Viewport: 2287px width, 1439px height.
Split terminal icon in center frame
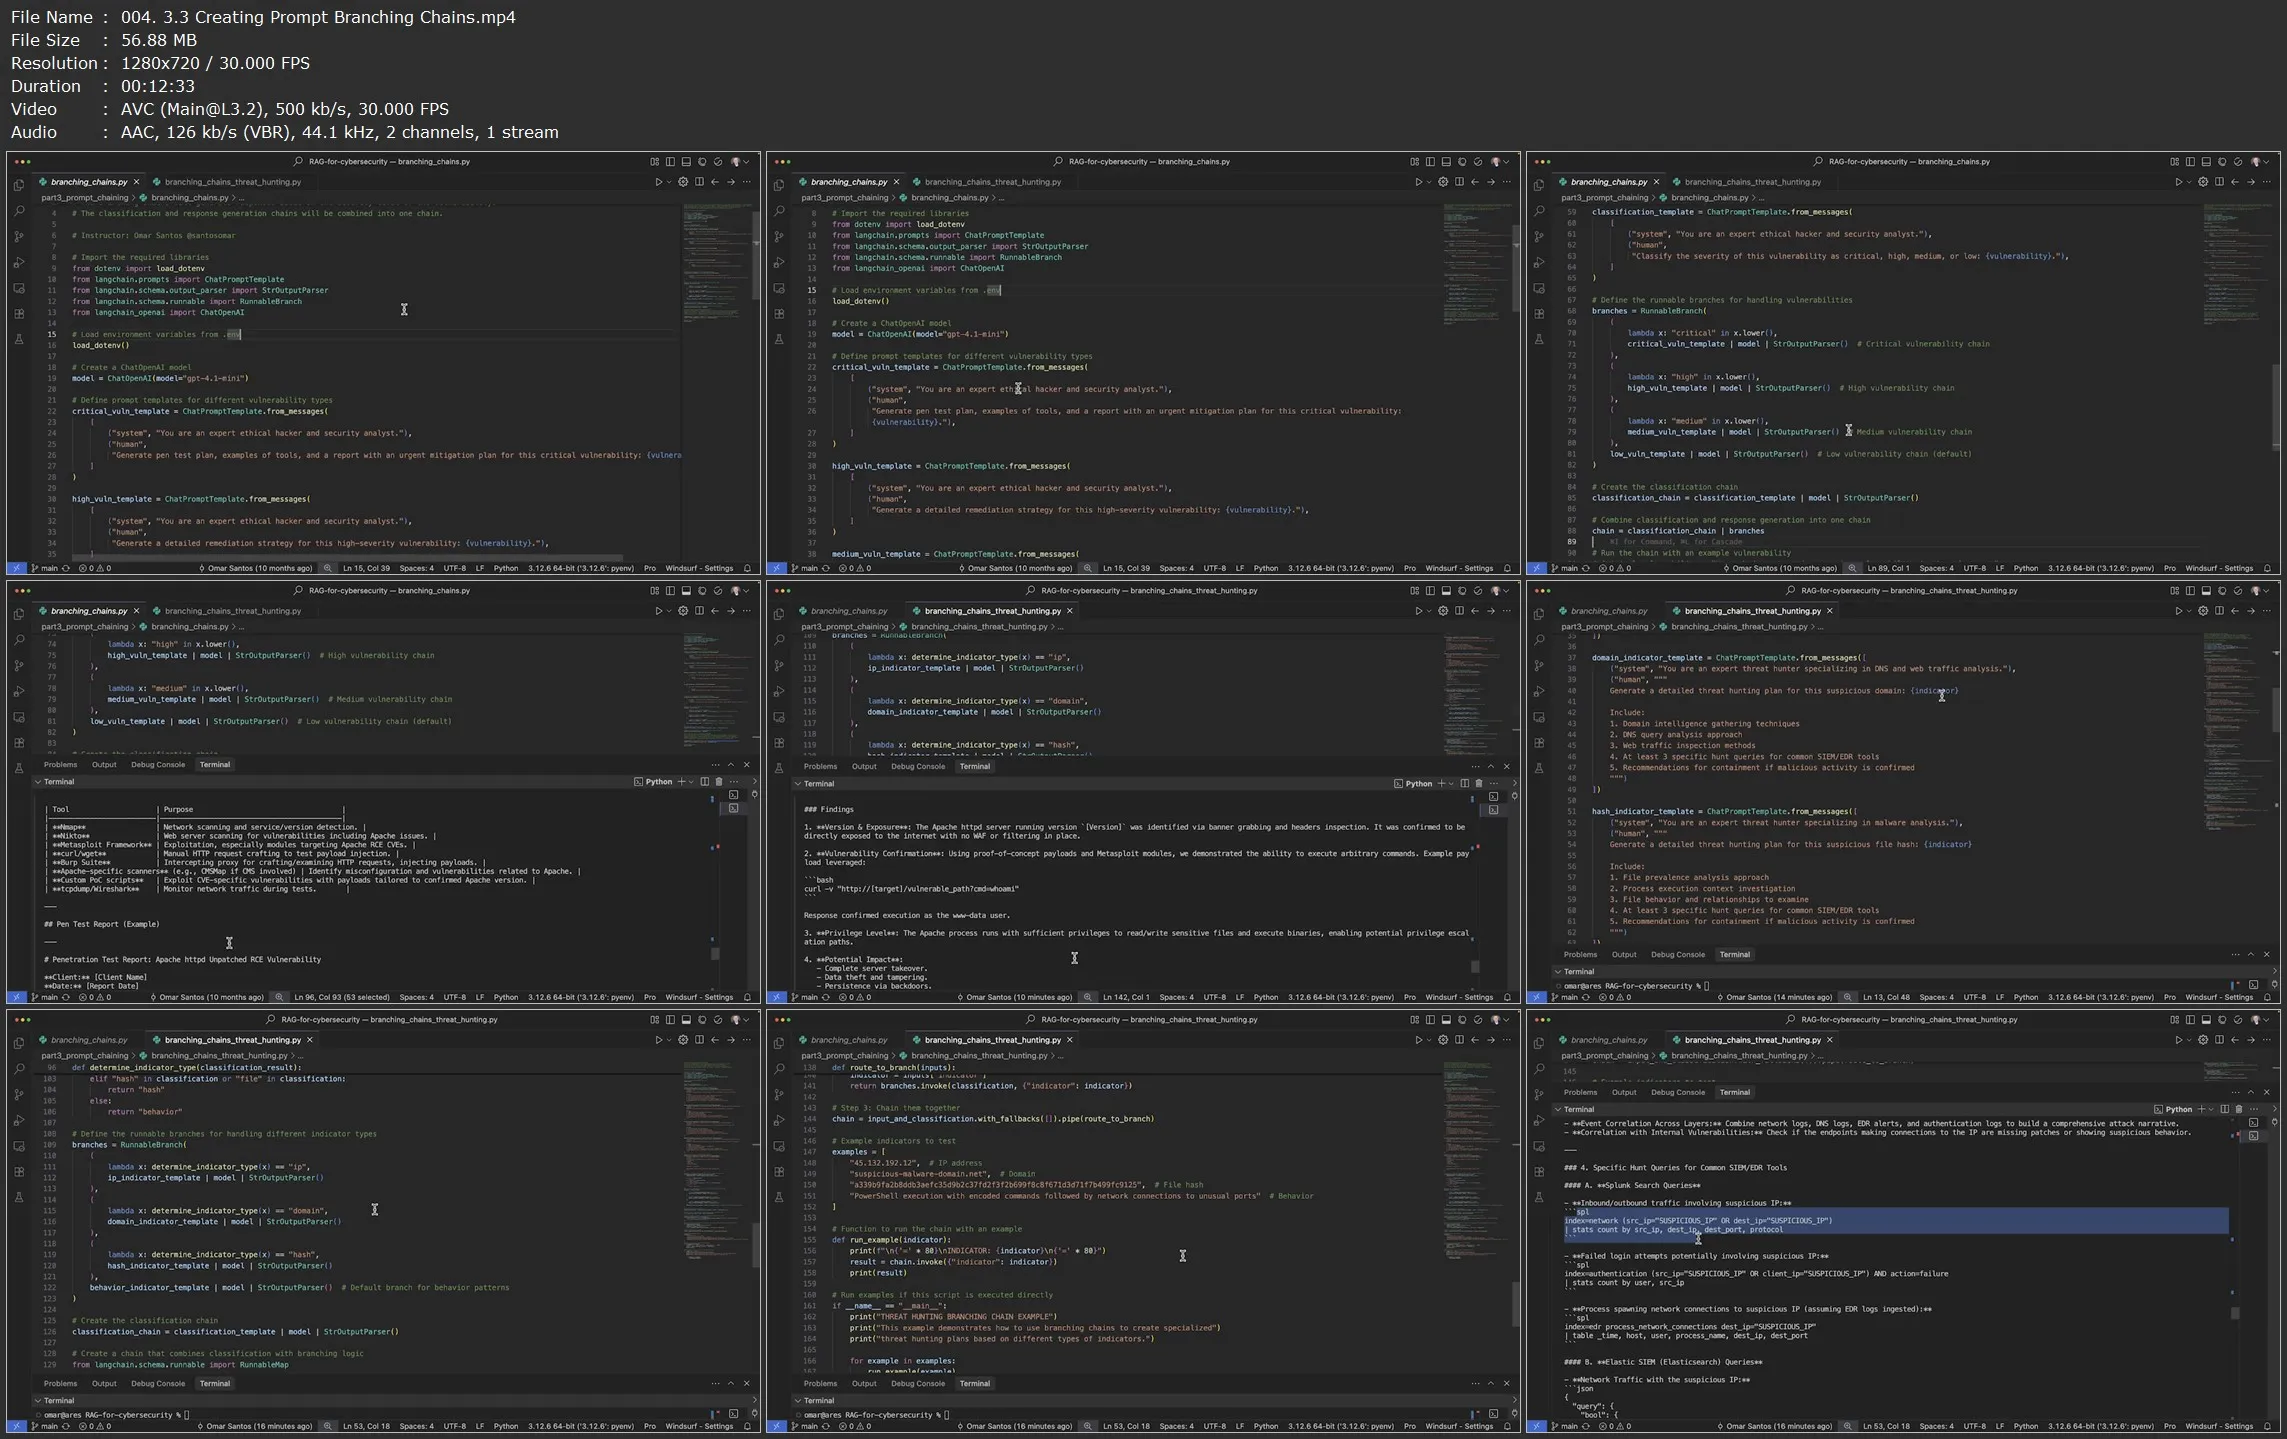point(1464,784)
